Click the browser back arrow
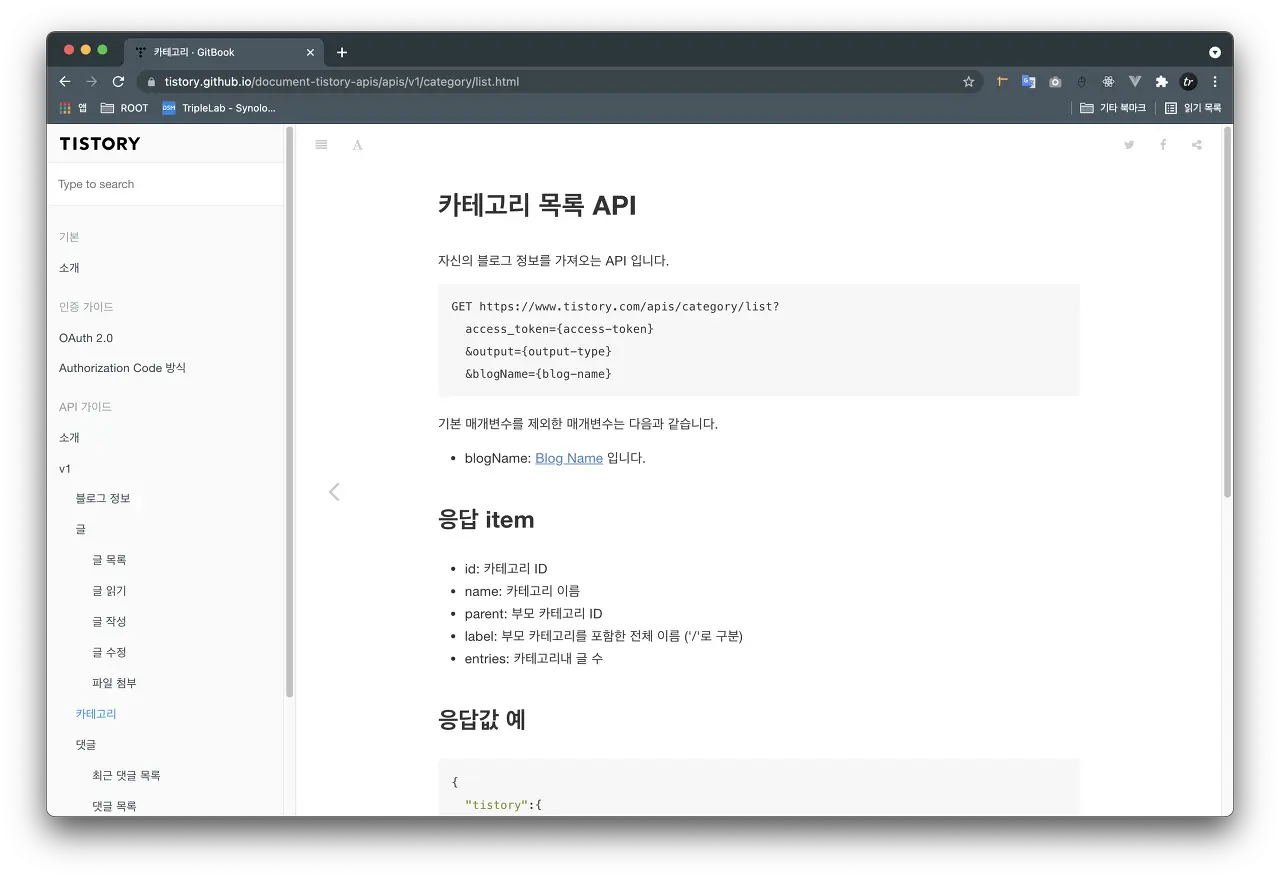1280x878 pixels. (x=65, y=82)
